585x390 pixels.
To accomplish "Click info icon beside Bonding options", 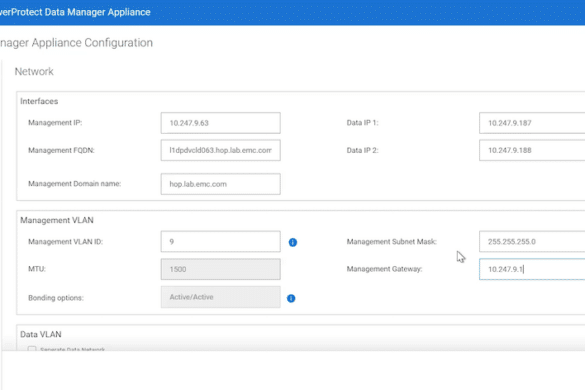I will pos(291,298).
